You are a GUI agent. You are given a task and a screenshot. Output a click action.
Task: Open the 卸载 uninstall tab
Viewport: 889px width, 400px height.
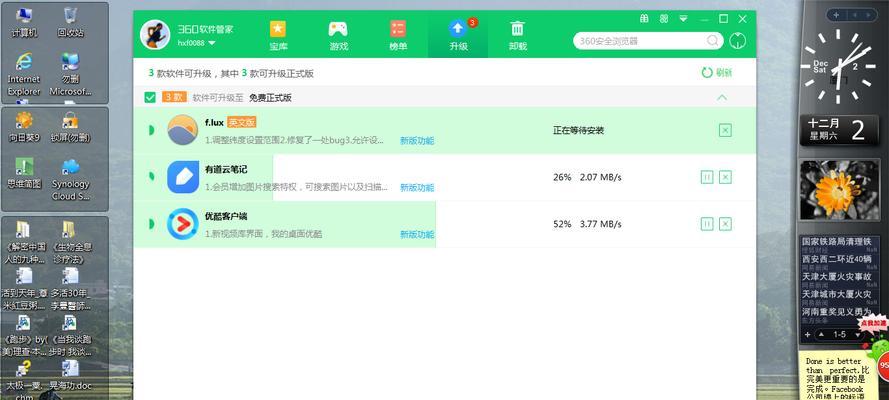pyautogui.click(x=518, y=36)
